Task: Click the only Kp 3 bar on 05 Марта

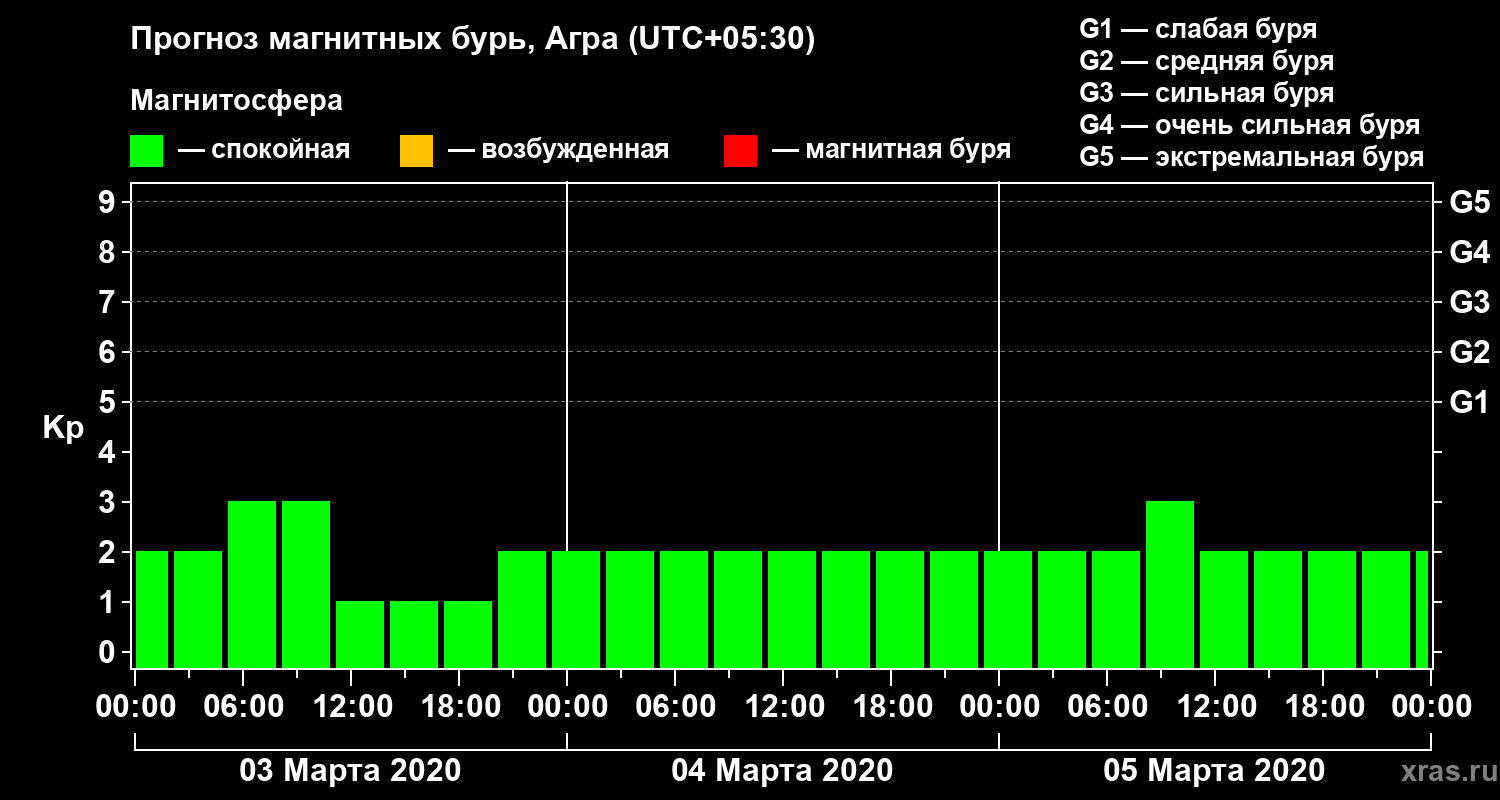Action: click(x=1170, y=584)
